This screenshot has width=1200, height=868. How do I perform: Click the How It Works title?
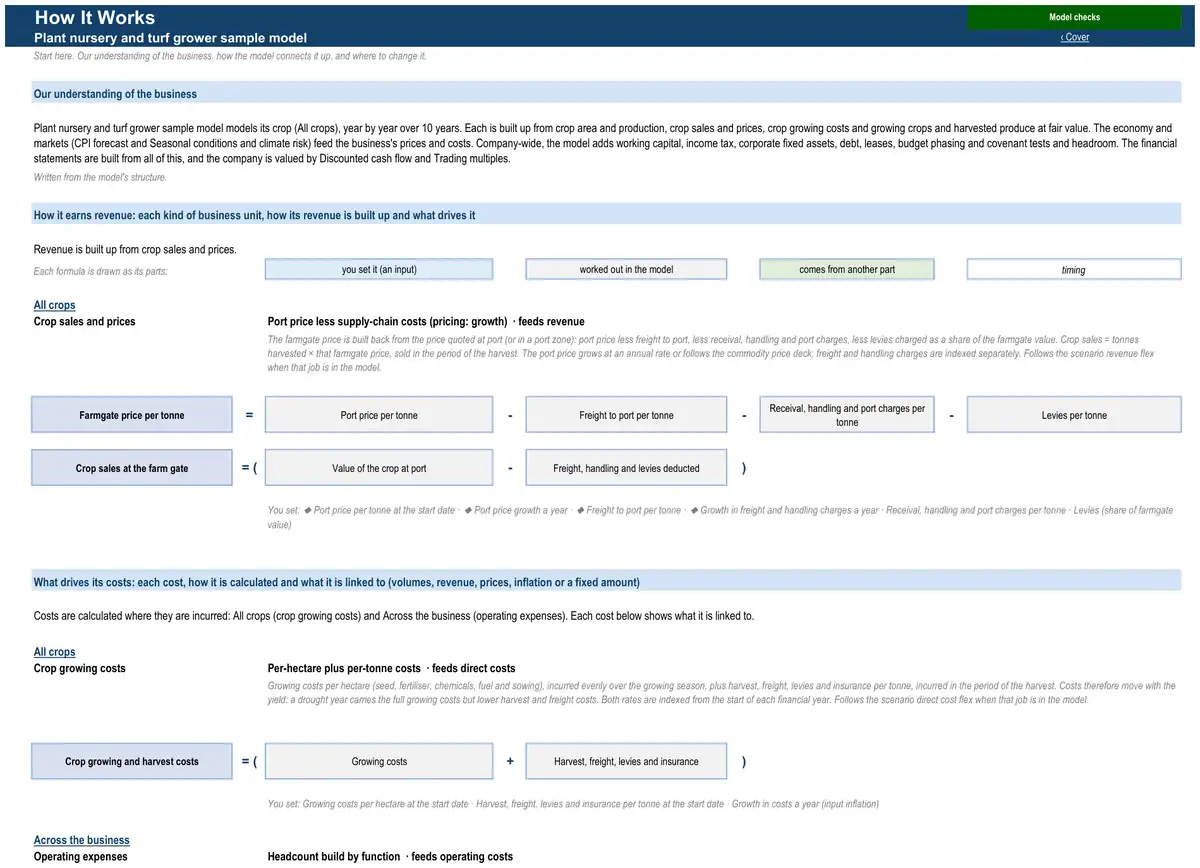[x=95, y=17]
